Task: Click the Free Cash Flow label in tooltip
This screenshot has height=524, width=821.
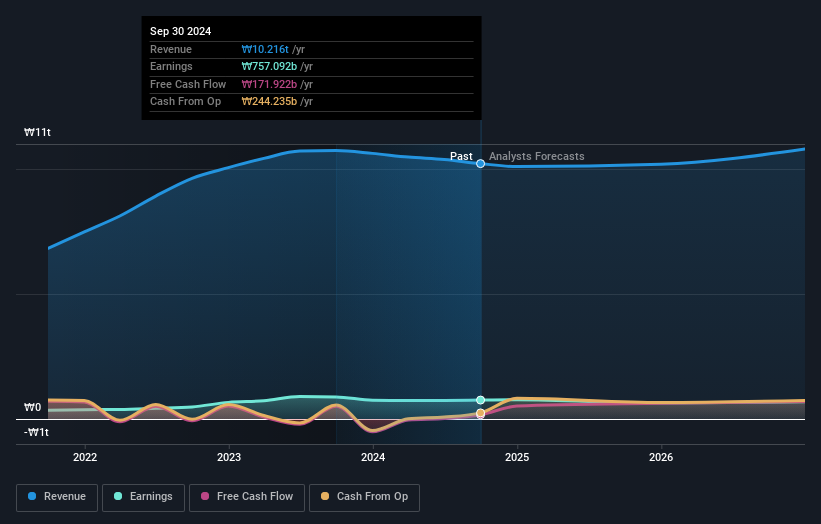Action: (x=188, y=84)
